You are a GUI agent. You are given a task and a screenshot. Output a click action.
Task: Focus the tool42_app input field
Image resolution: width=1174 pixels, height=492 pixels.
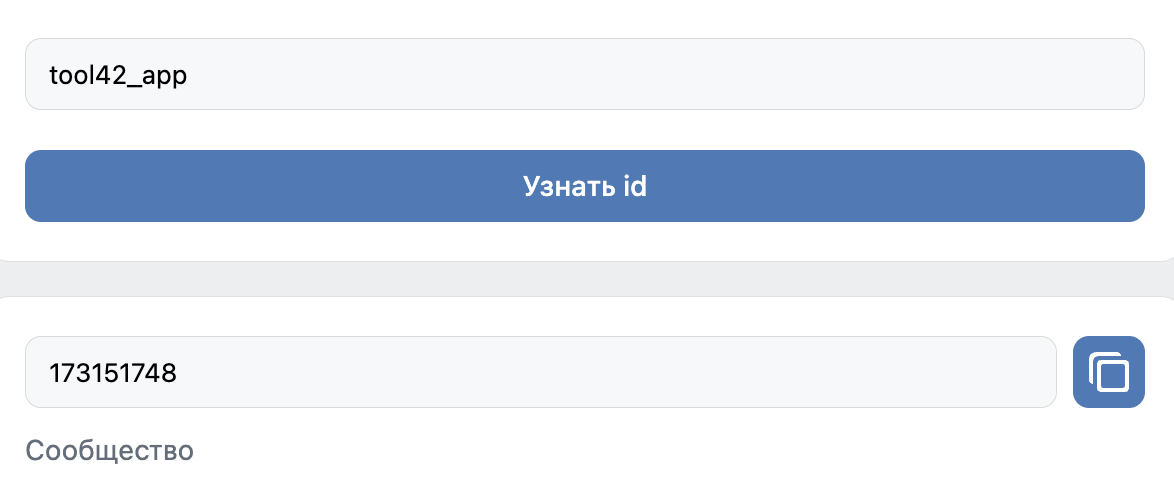[584, 74]
